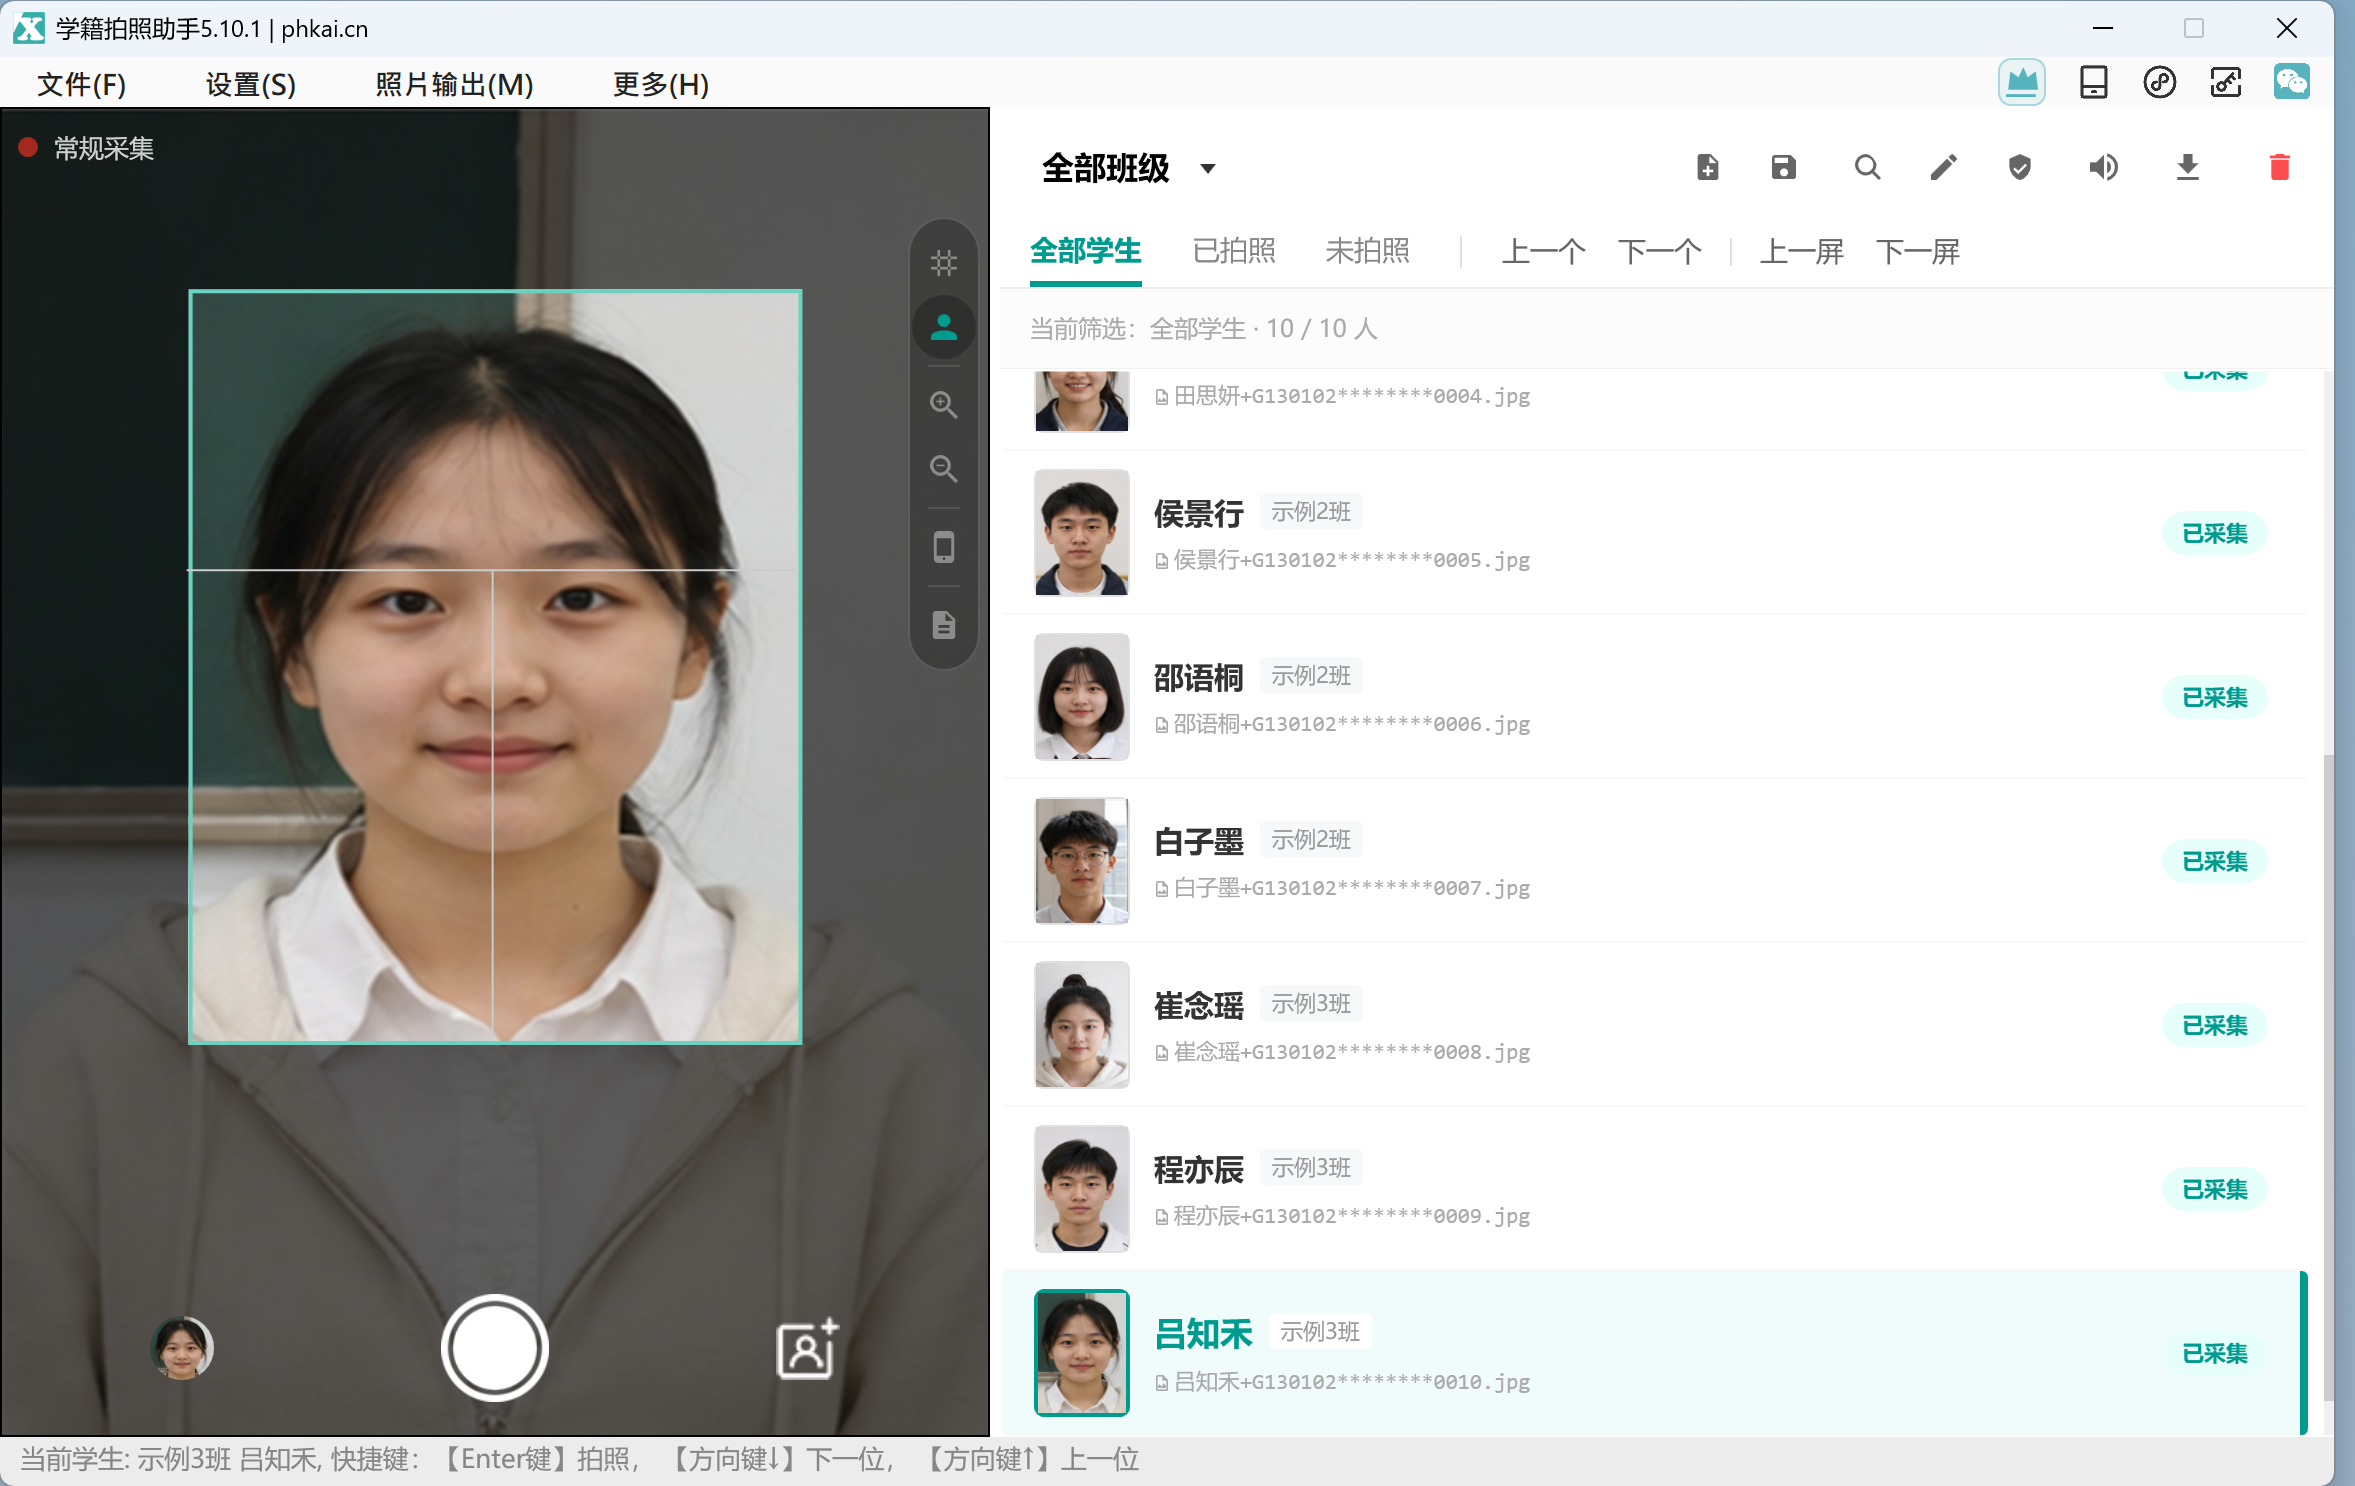Select student 崔念瑶 in list
2355x1486 pixels.
coord(1655,1024)
